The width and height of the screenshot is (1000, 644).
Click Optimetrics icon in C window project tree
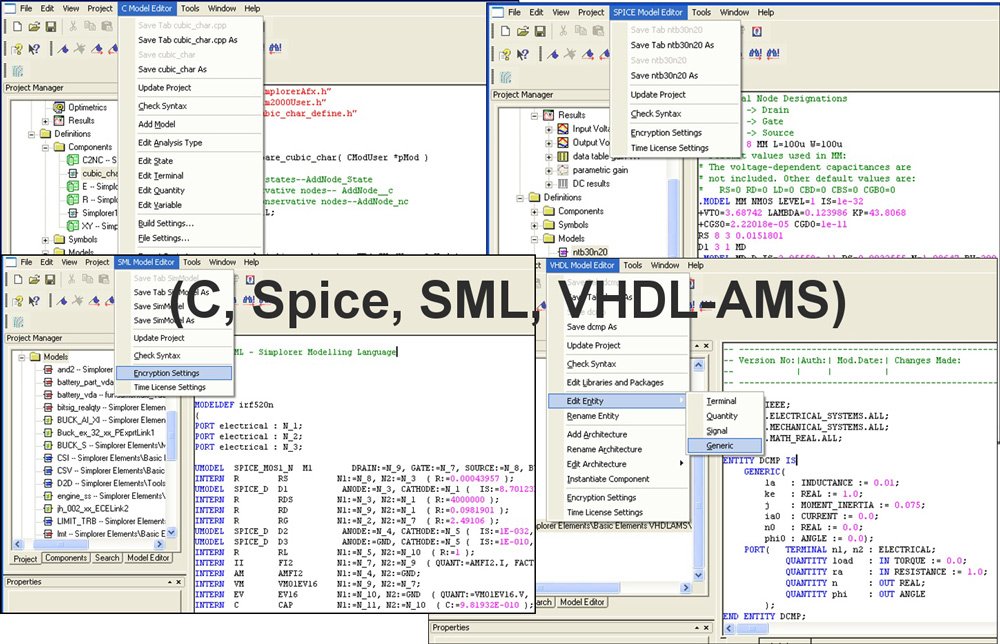tap(59, 107)
